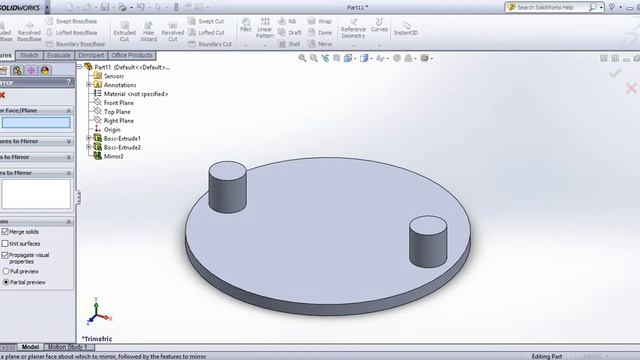
Task: Click Zoom to Fit in view toolbar
Action: [x=302, y=58]
